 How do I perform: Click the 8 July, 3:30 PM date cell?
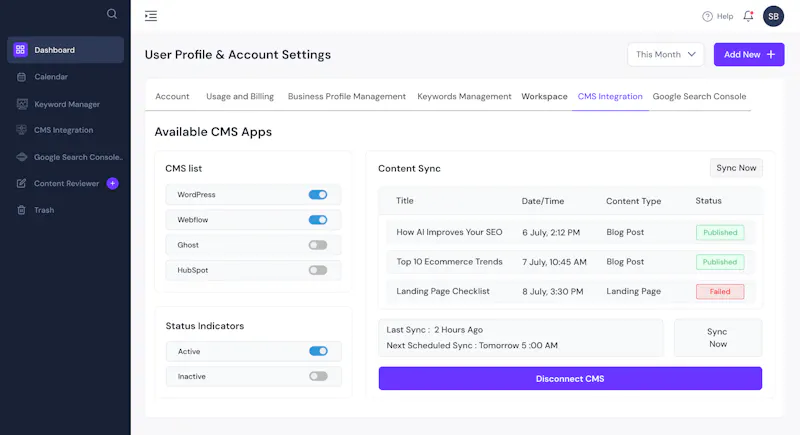coord(553,292)
